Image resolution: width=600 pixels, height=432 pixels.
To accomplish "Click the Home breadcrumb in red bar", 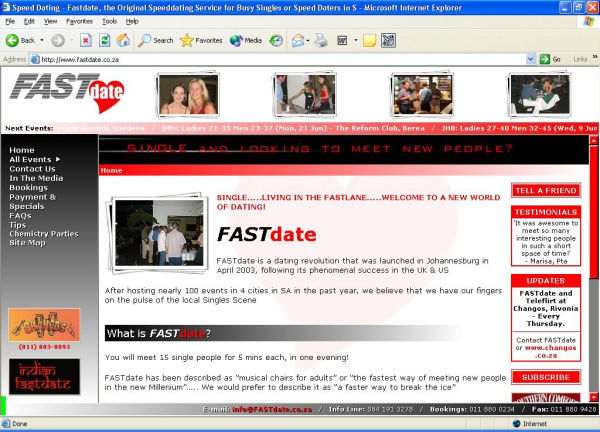I will click(x=111, y=170).
